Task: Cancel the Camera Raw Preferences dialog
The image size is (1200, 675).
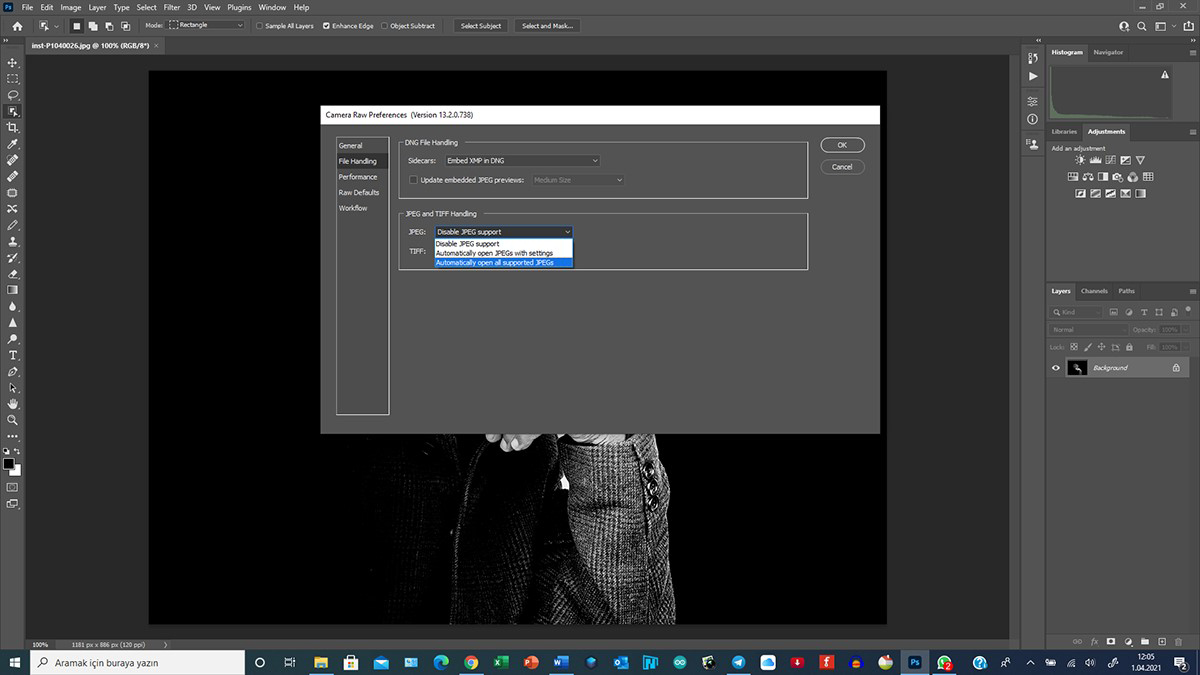Action: click(x=842, y=167)
